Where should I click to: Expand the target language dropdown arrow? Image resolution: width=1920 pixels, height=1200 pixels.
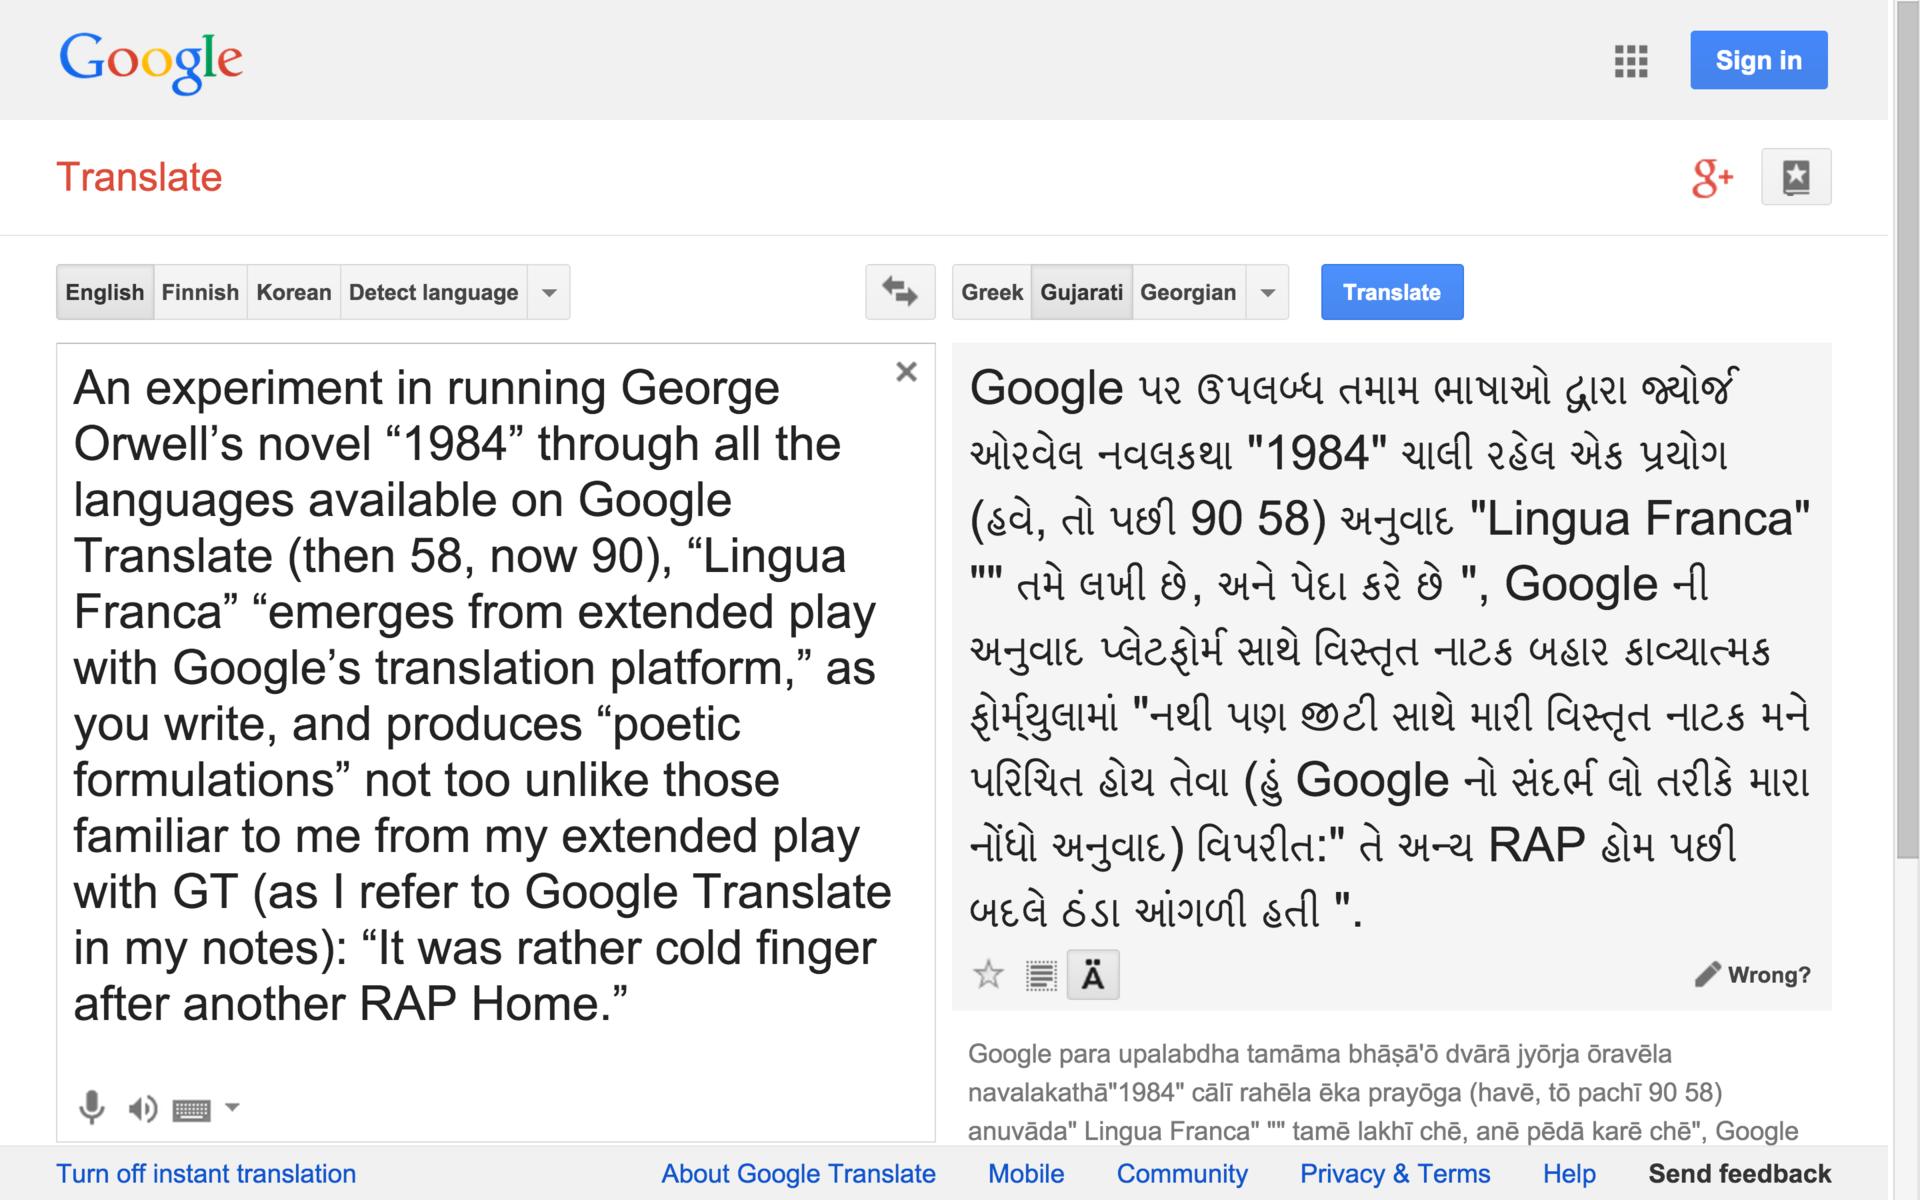coord(1268,293)
